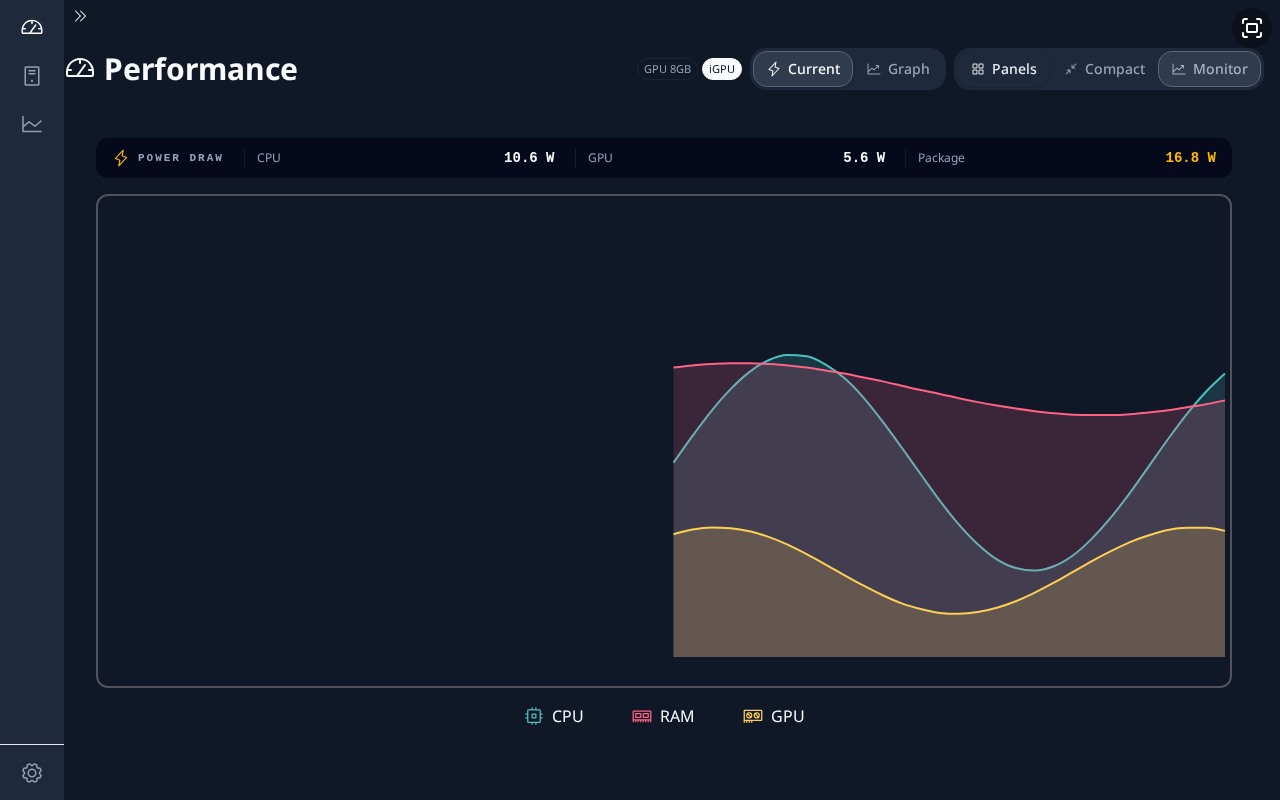Click CPU power value 10.6 W
The height and width of the screenshot is (800, 1280).
point(529,158)
